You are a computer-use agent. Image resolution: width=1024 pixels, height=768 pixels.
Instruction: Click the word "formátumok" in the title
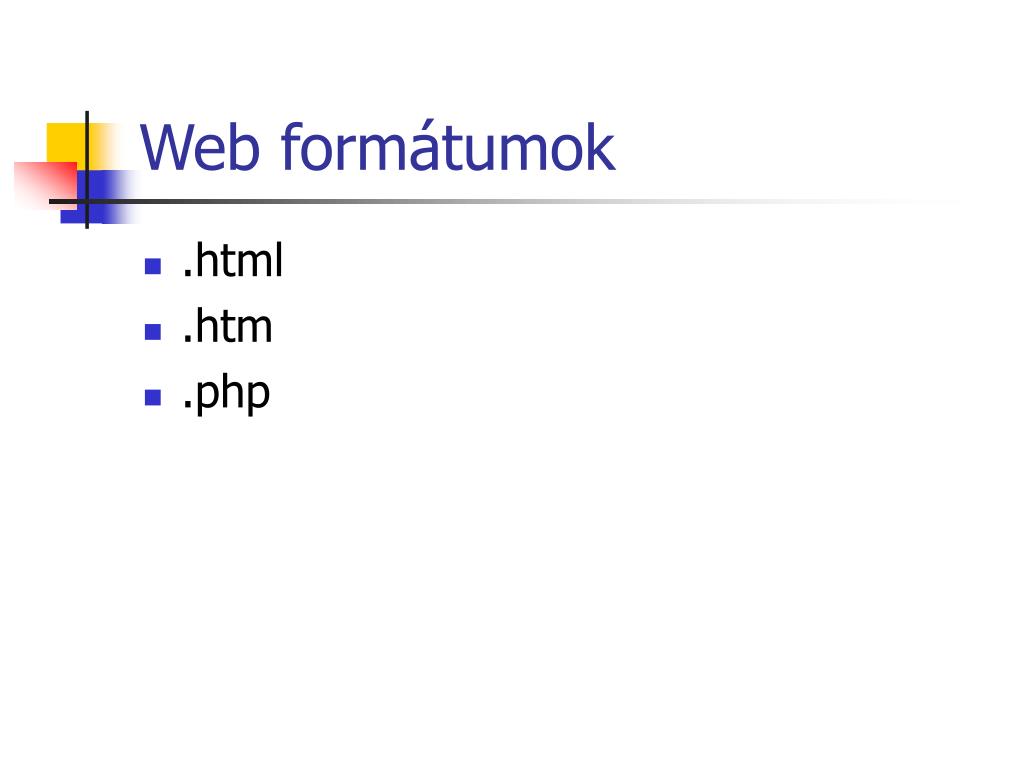pyautogui.click(x=448, y=146)
